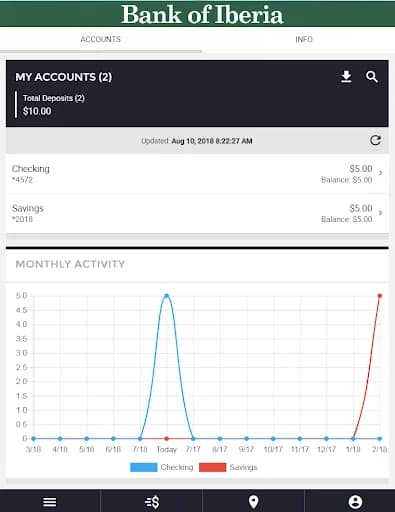395x512 pixels.
Task: Open the profile icon in the bottom bar
Action: (x=355, y=502)
